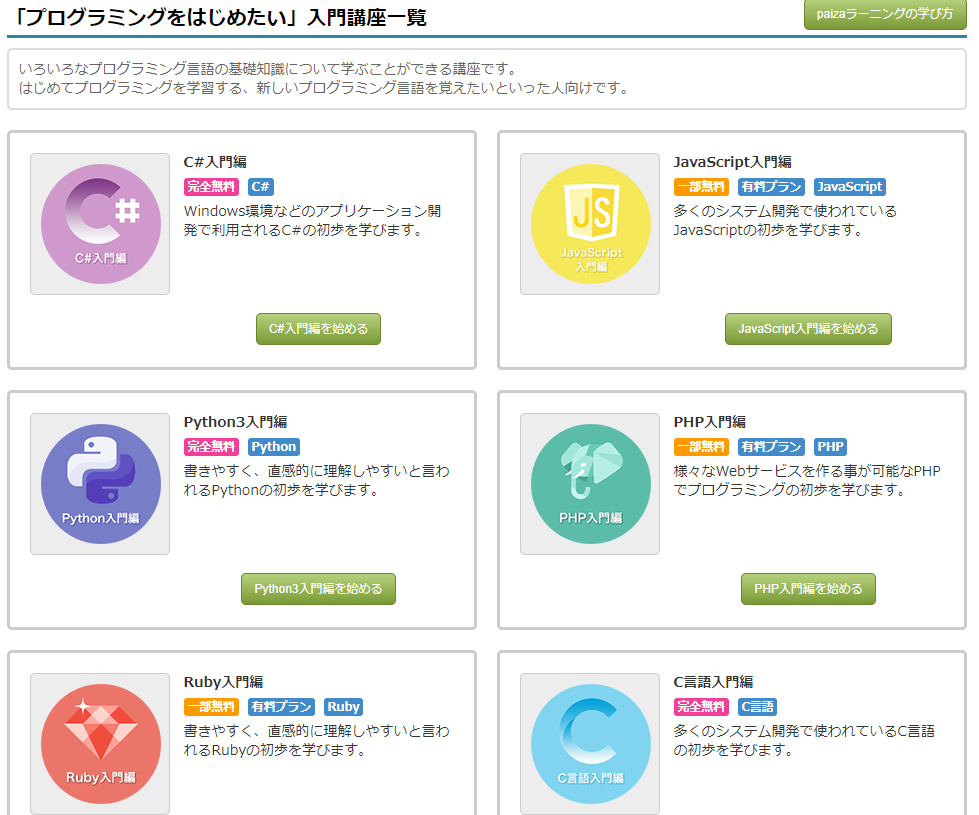Open the PHP入門編 title link
This screenshot has width=979, height=815.
point(709,422)
